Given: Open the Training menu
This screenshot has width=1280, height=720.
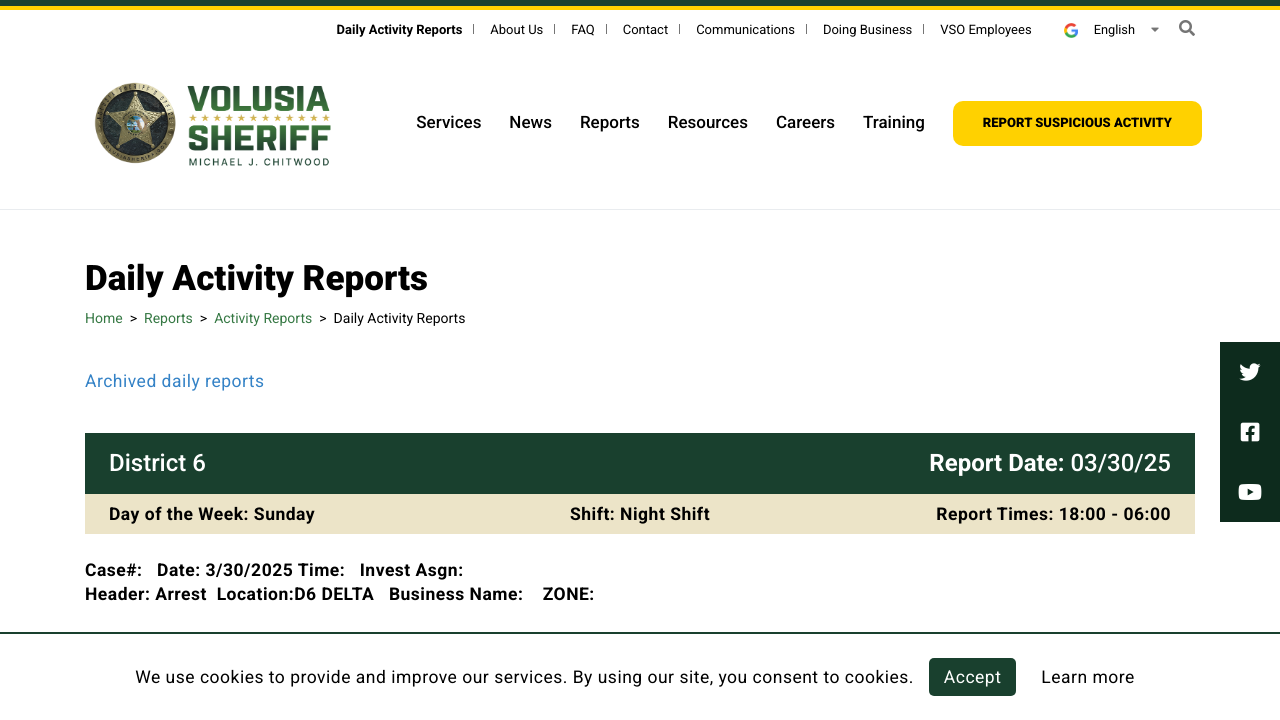Looking at the screenshot, I should pos(893,122).
